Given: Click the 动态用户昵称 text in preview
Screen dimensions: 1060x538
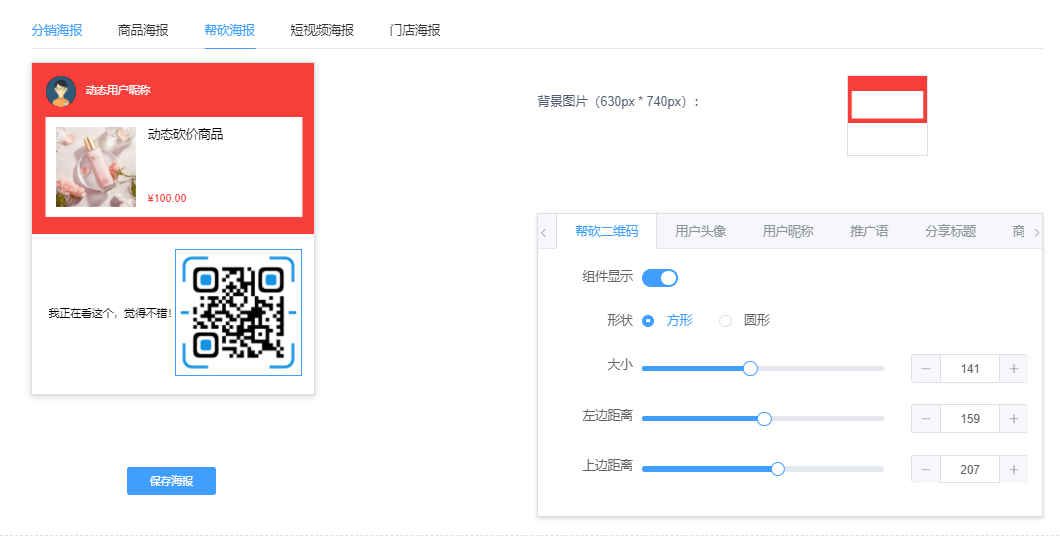Looking at the screenshot, I should coord(118,90).
